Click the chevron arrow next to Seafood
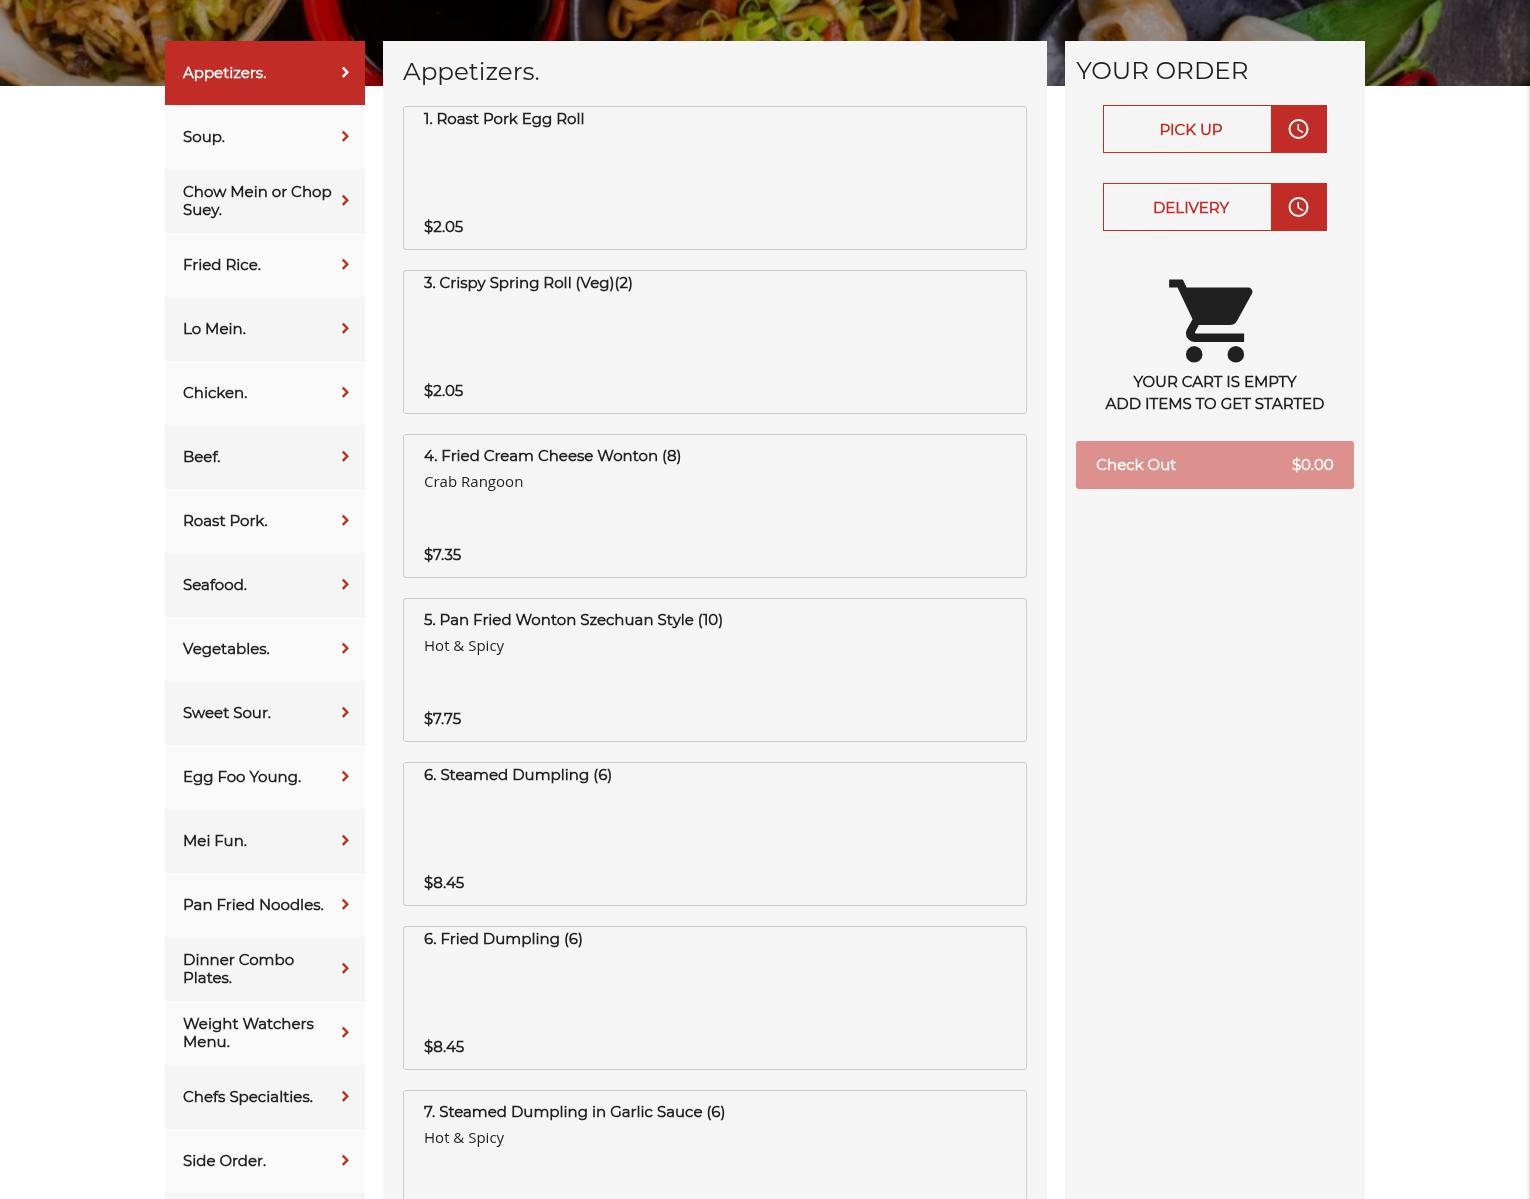The image size is (1530, 1199). tap(345, 584)
